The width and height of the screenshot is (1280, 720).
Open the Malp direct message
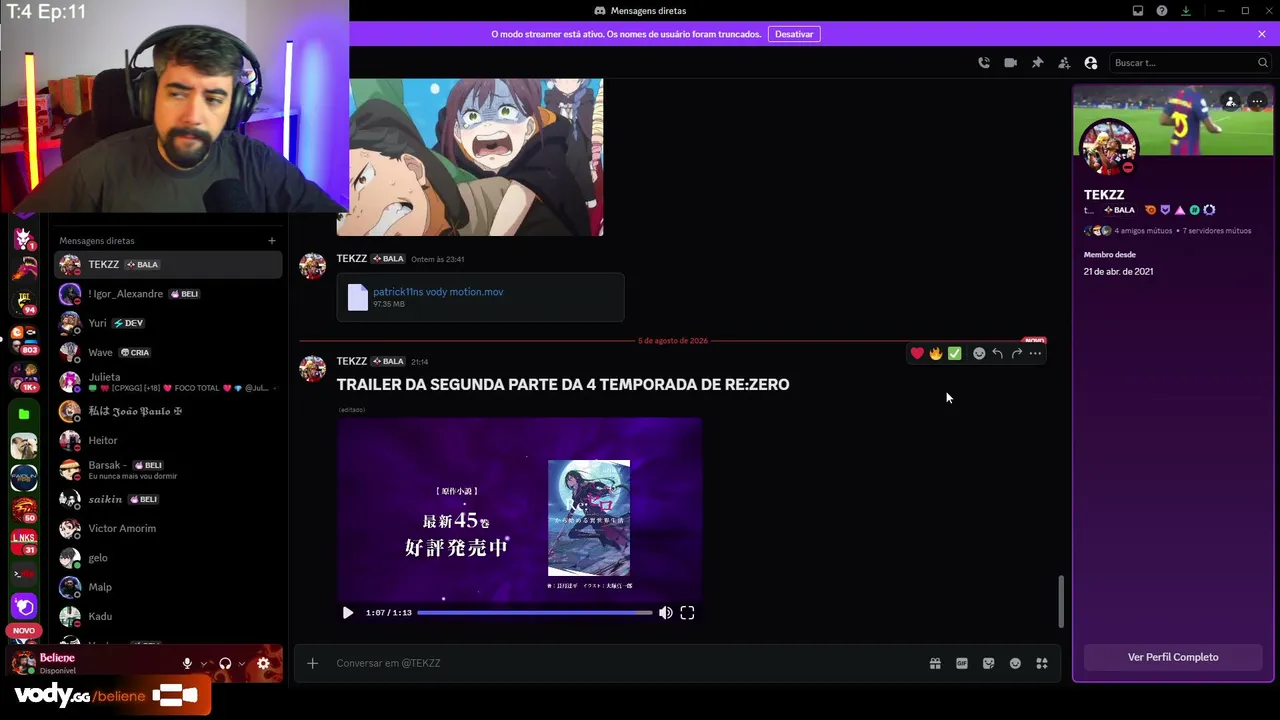tap(168, 587)
